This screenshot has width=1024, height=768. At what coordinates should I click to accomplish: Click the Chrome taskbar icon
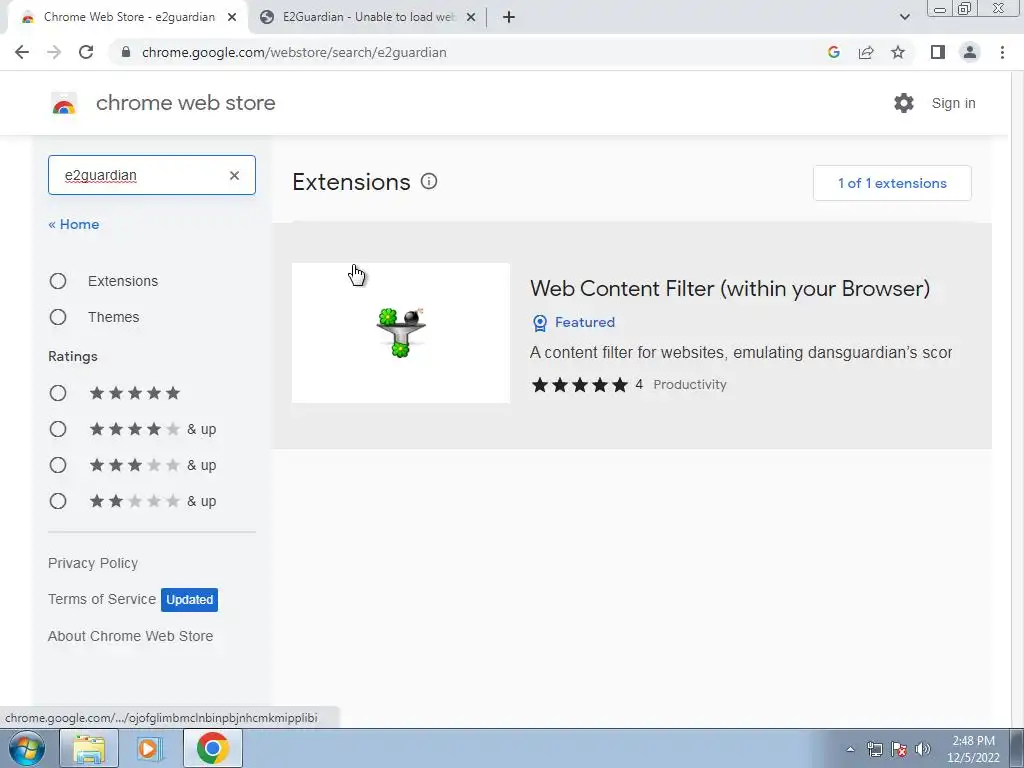(x=213, y=748)
